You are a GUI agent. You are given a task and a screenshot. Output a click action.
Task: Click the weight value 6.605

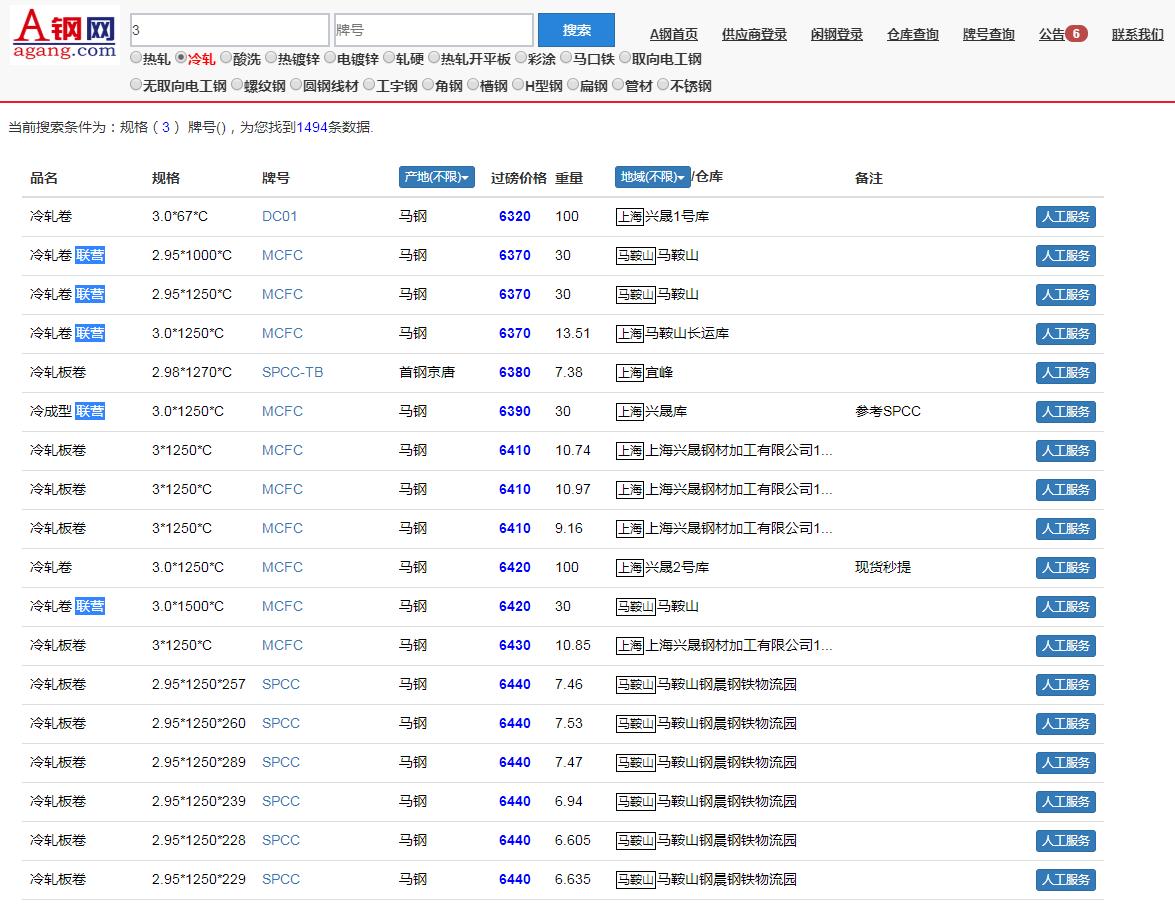[573, 840]
